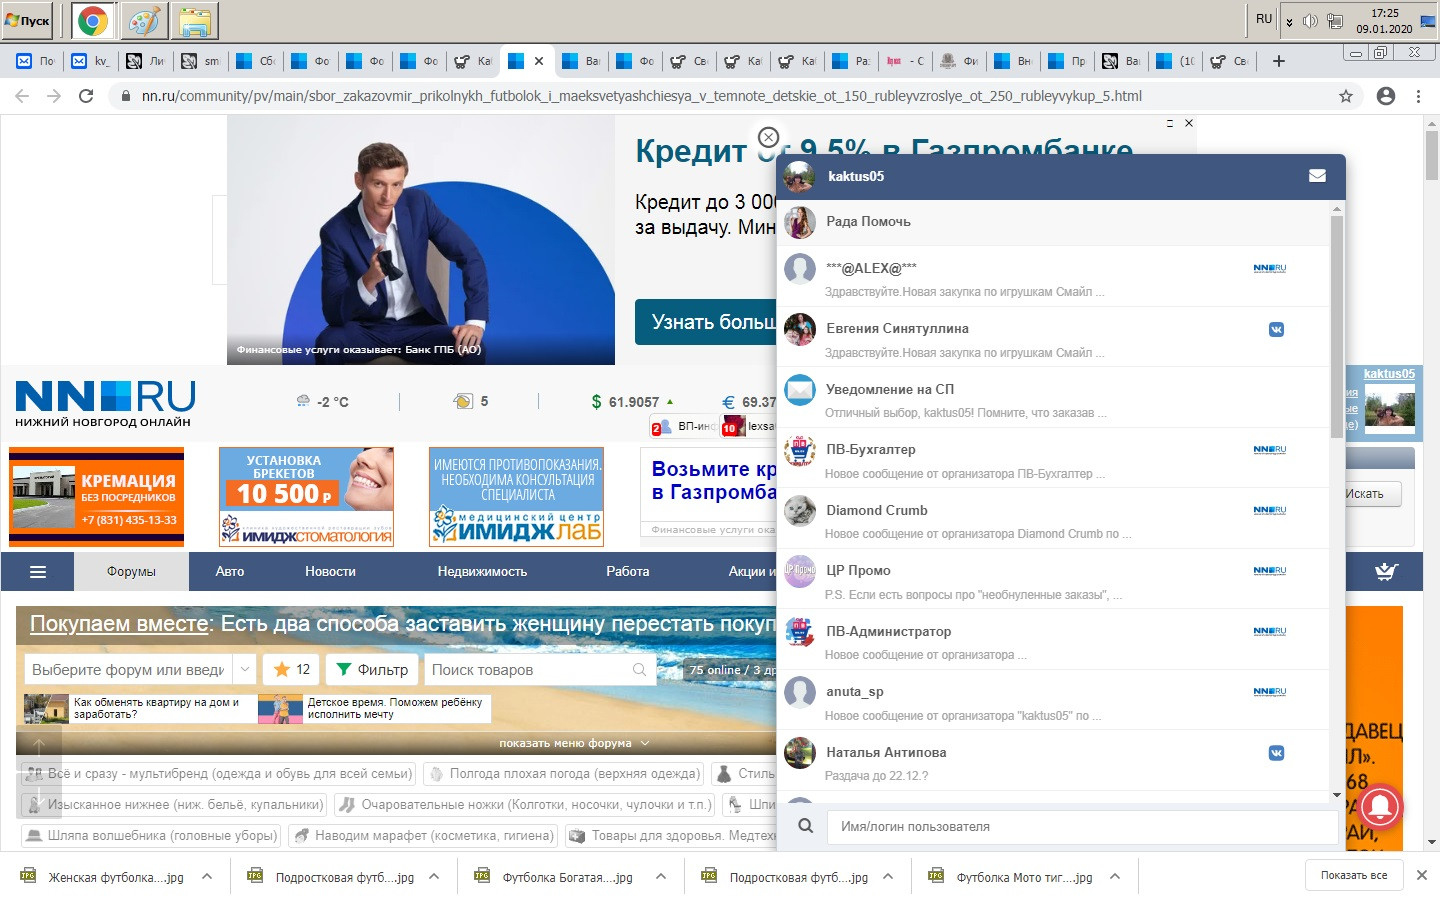Open file explorer from the taskbar
The width and height of the screenshot is (1440, 900).
point(195,20)
